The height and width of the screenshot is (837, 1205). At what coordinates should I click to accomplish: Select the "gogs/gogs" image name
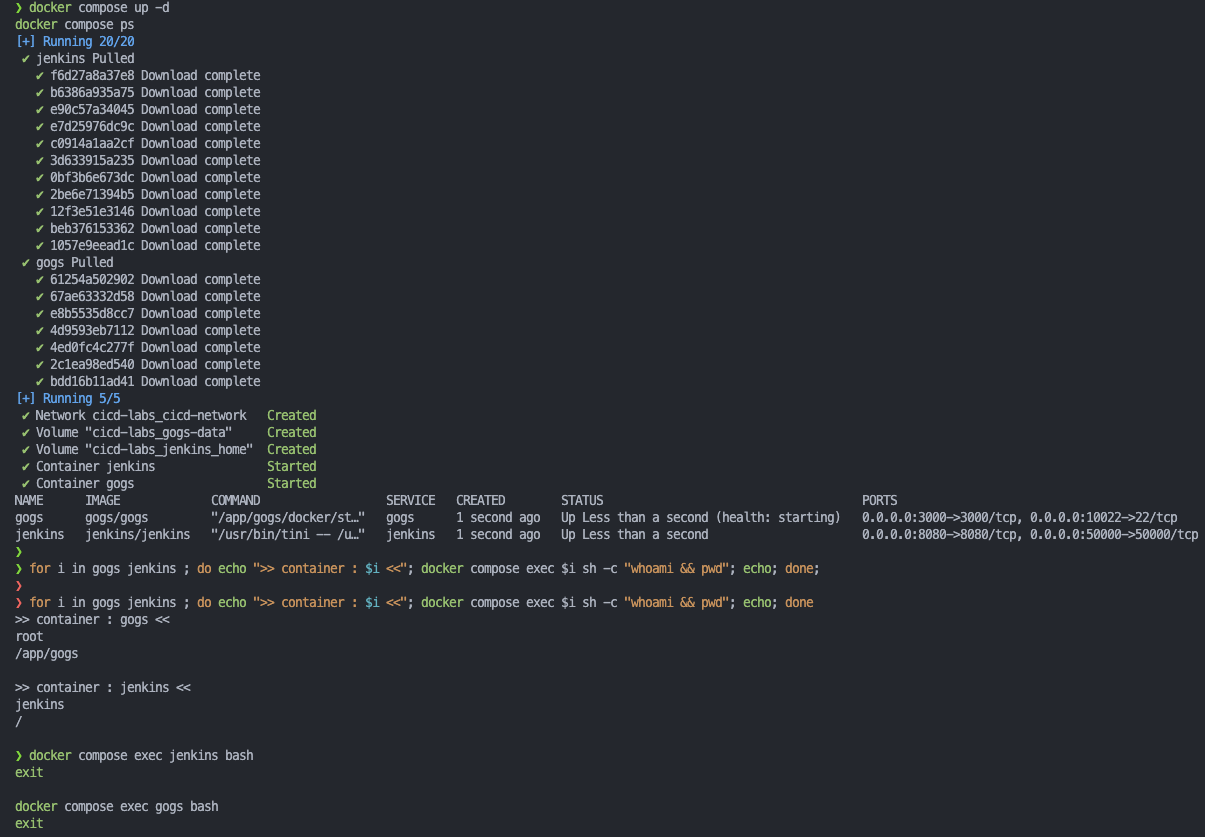tap(117, 517)
